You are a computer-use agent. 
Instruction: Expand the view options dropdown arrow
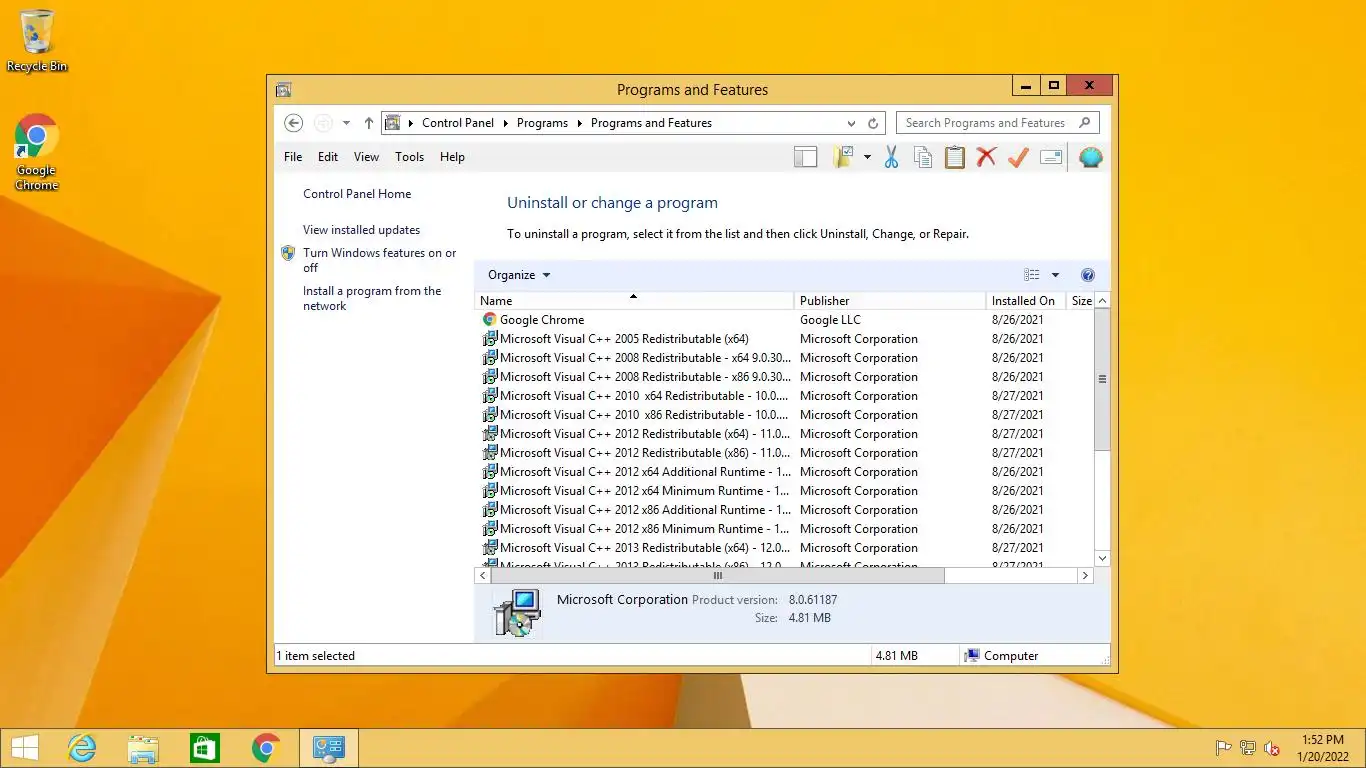[x=1055, y=275]
